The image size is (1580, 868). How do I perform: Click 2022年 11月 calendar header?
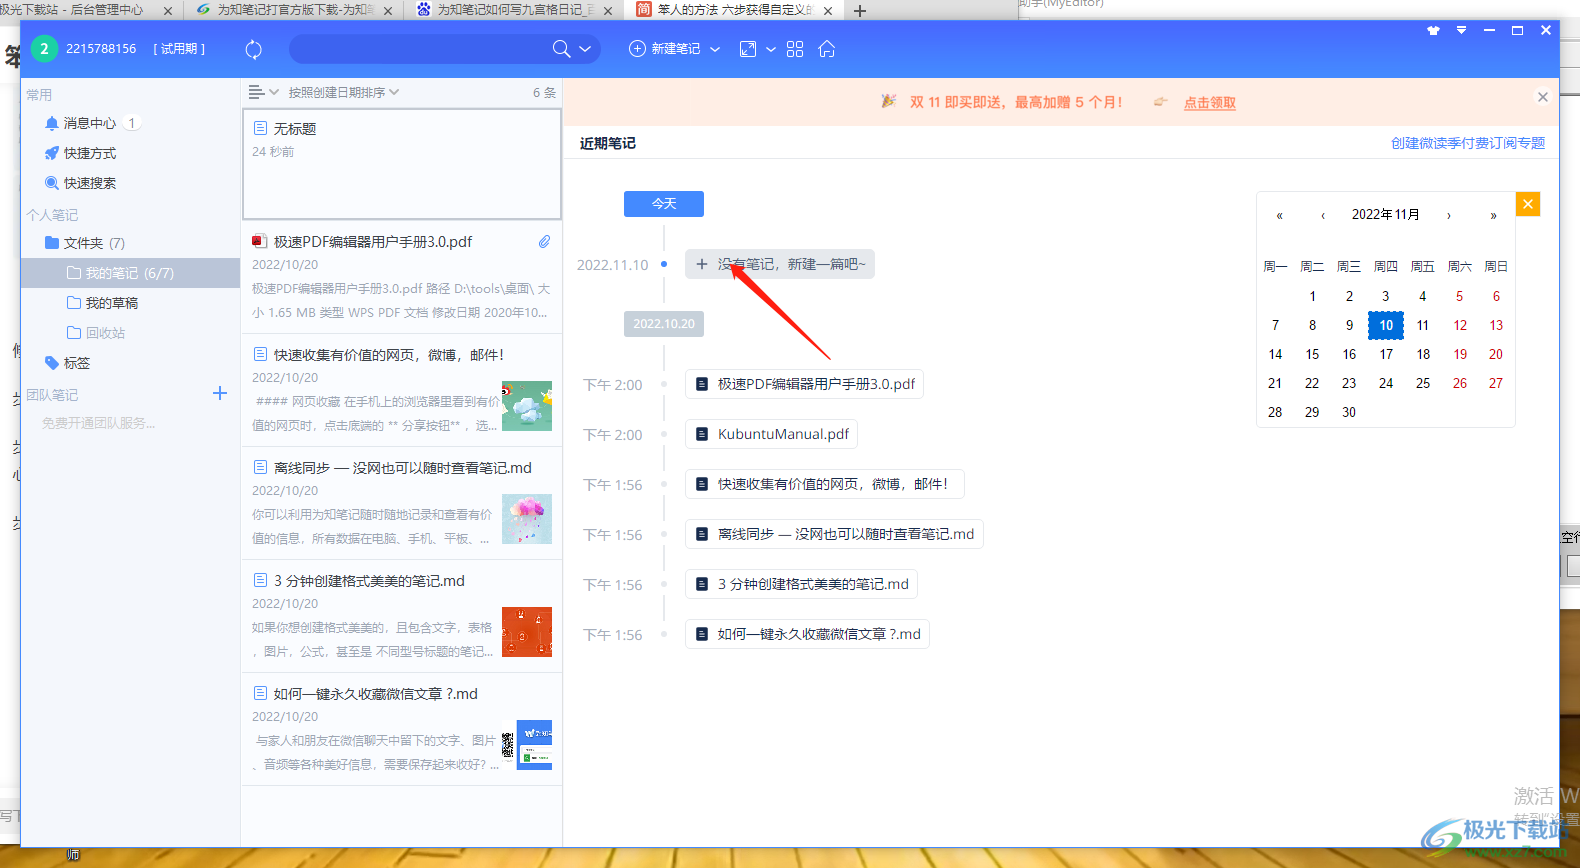click(1385, 215)
